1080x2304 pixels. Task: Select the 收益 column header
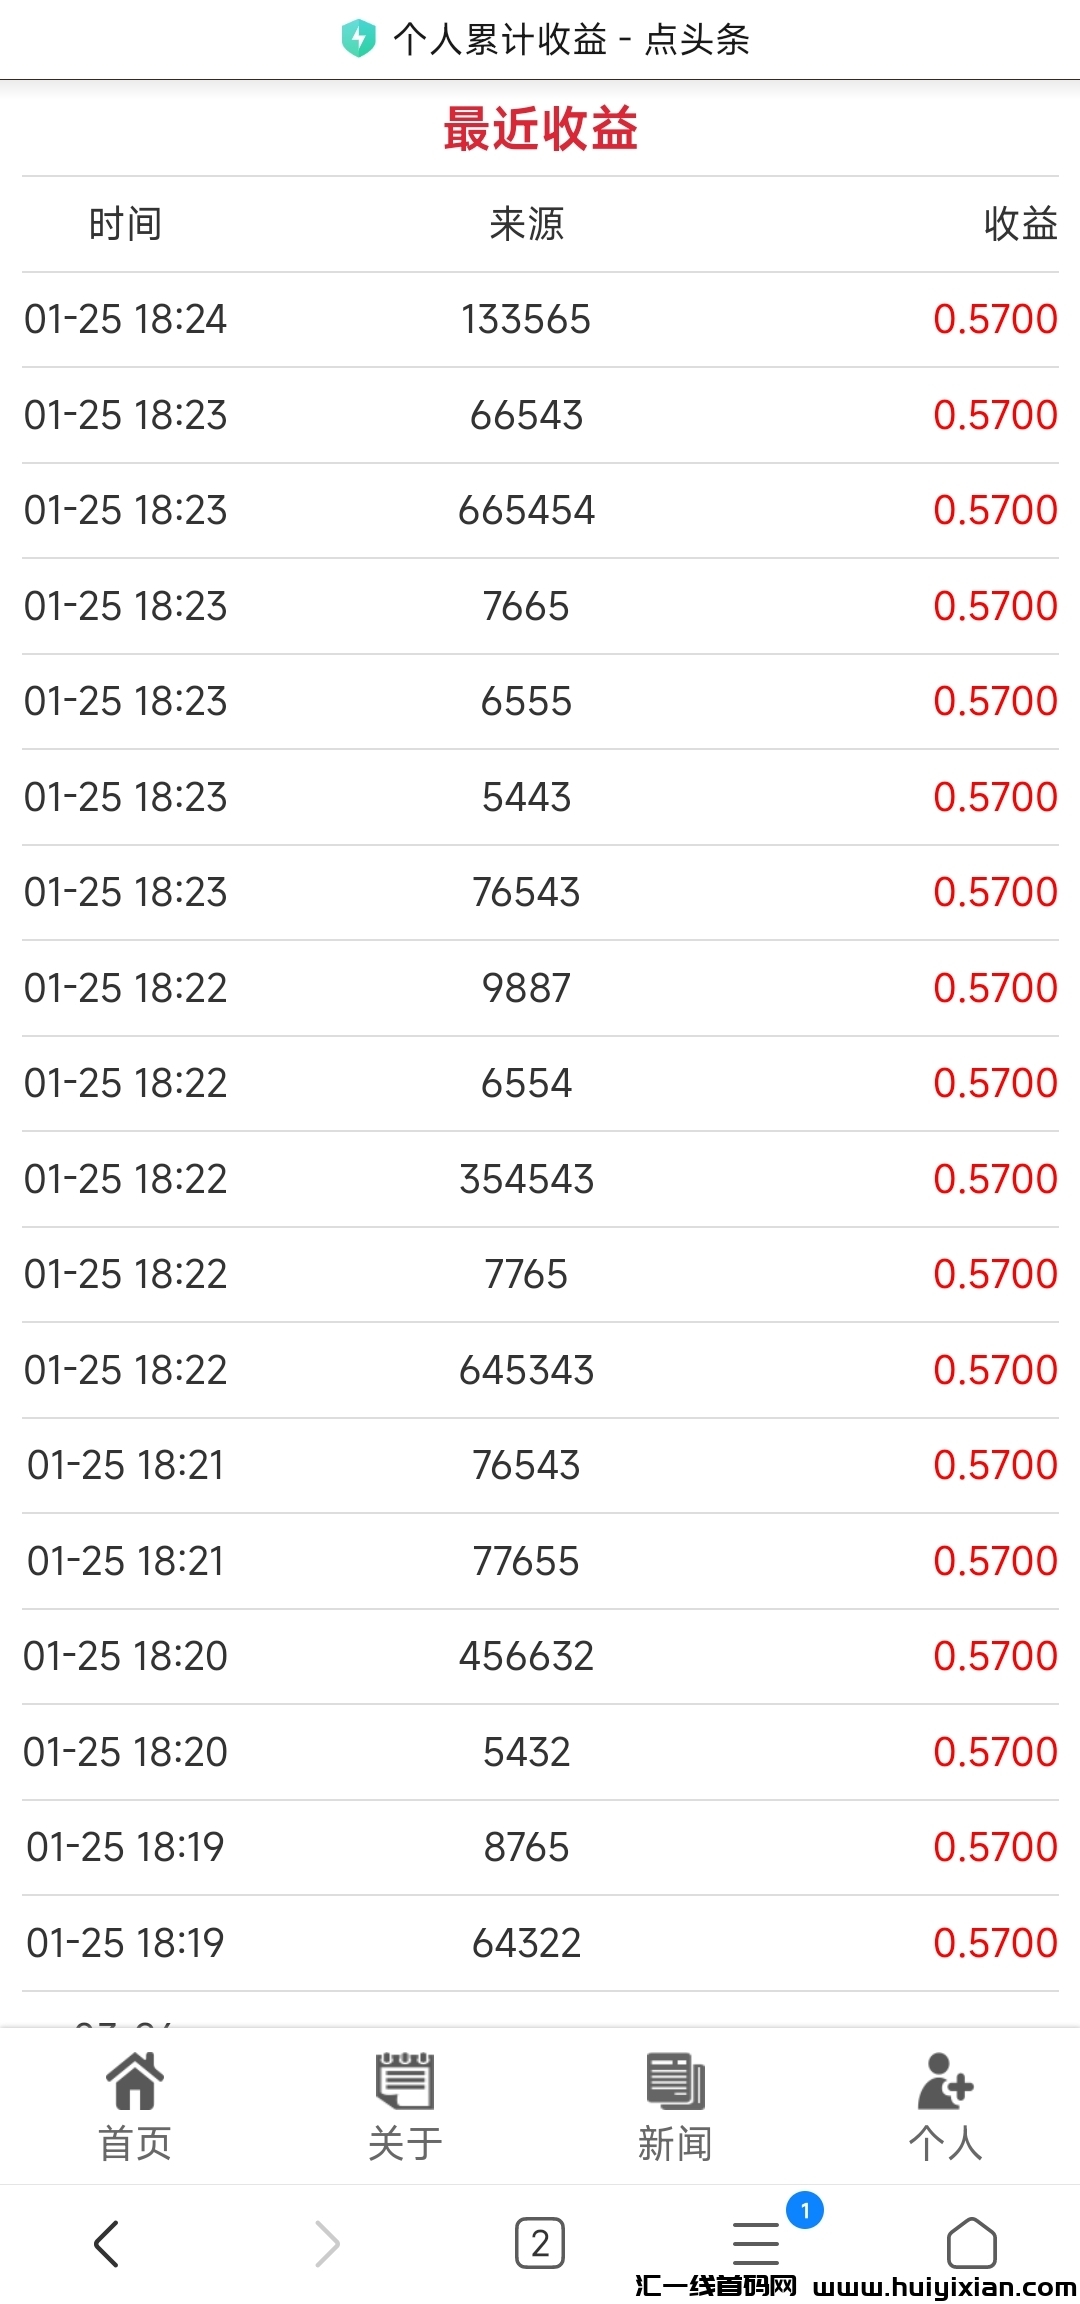pyautogui.click(x=1020, y=224)
